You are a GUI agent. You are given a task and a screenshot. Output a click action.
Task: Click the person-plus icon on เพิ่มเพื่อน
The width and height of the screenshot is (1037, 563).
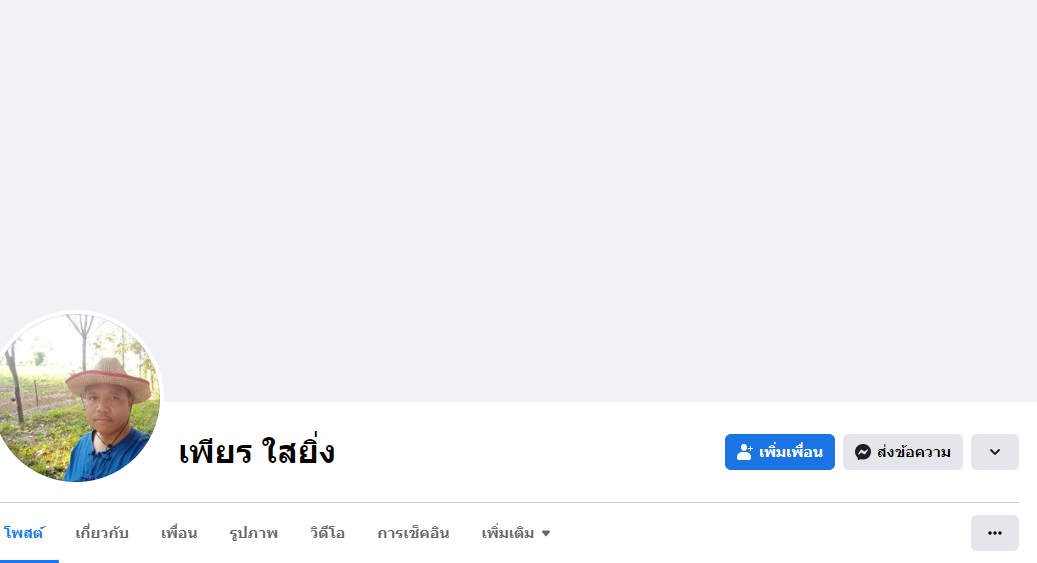pos(745,452)
